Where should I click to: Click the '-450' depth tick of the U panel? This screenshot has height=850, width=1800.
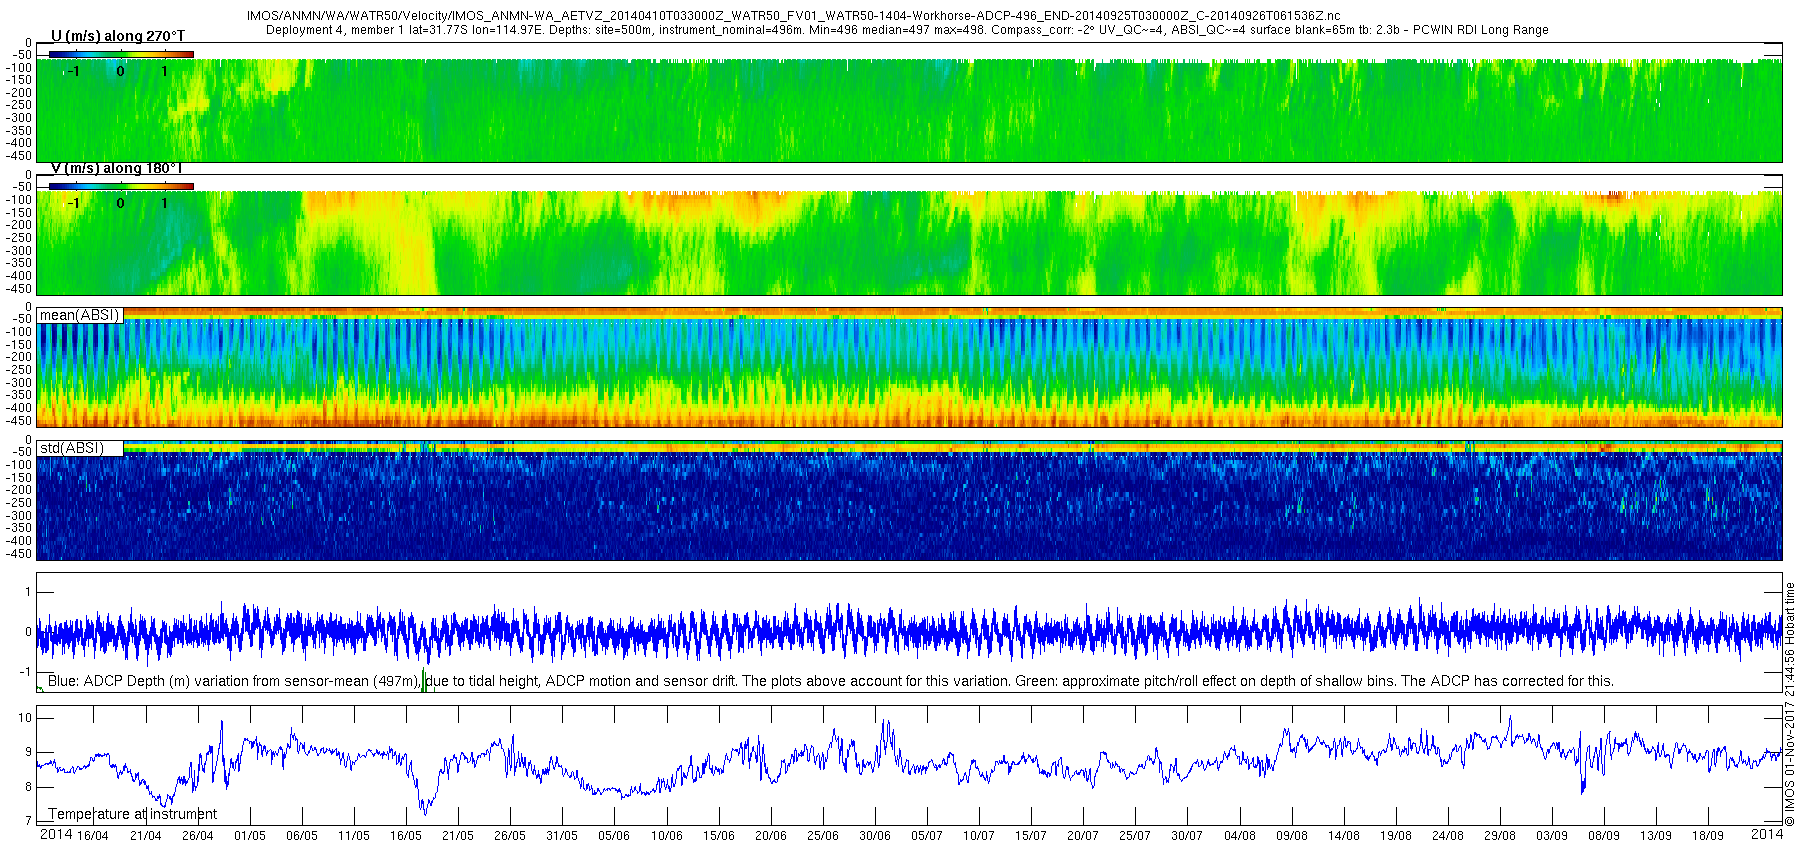point(19,156)
